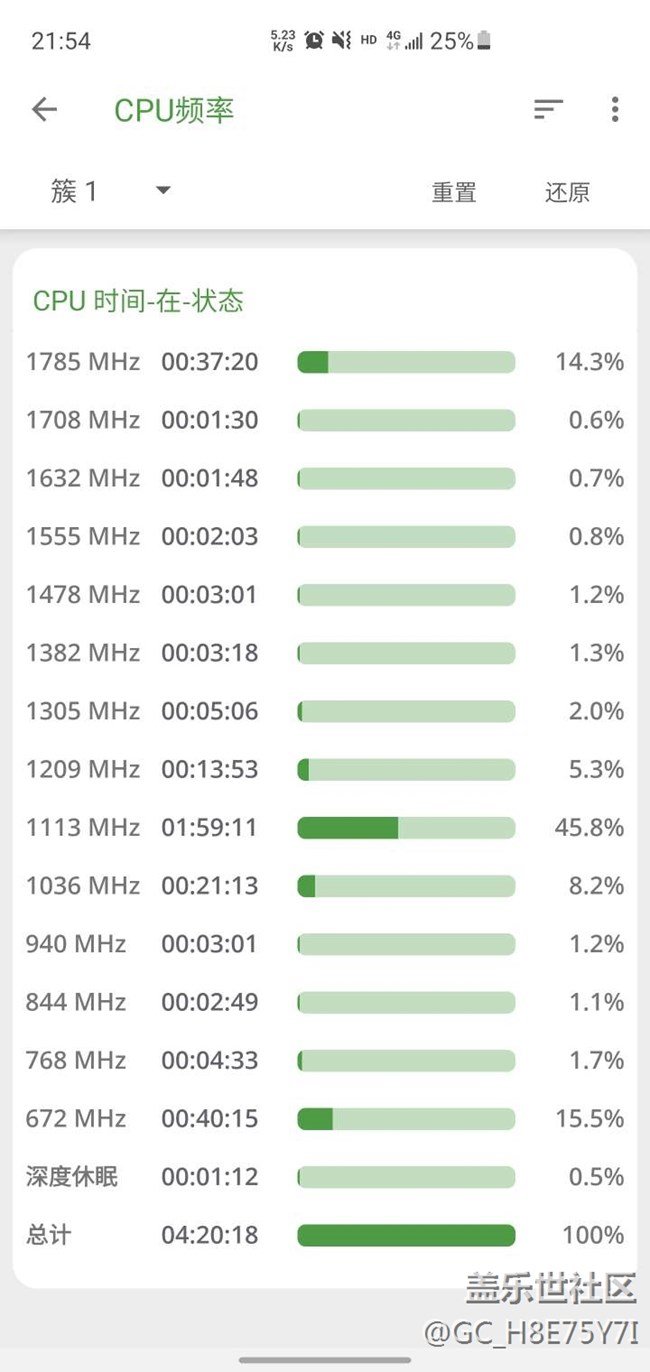This screenshot has height=1372, width=650.
Task: Expand the 簇 1 cluster dropdown arrow
Action: tap(163, 191)
